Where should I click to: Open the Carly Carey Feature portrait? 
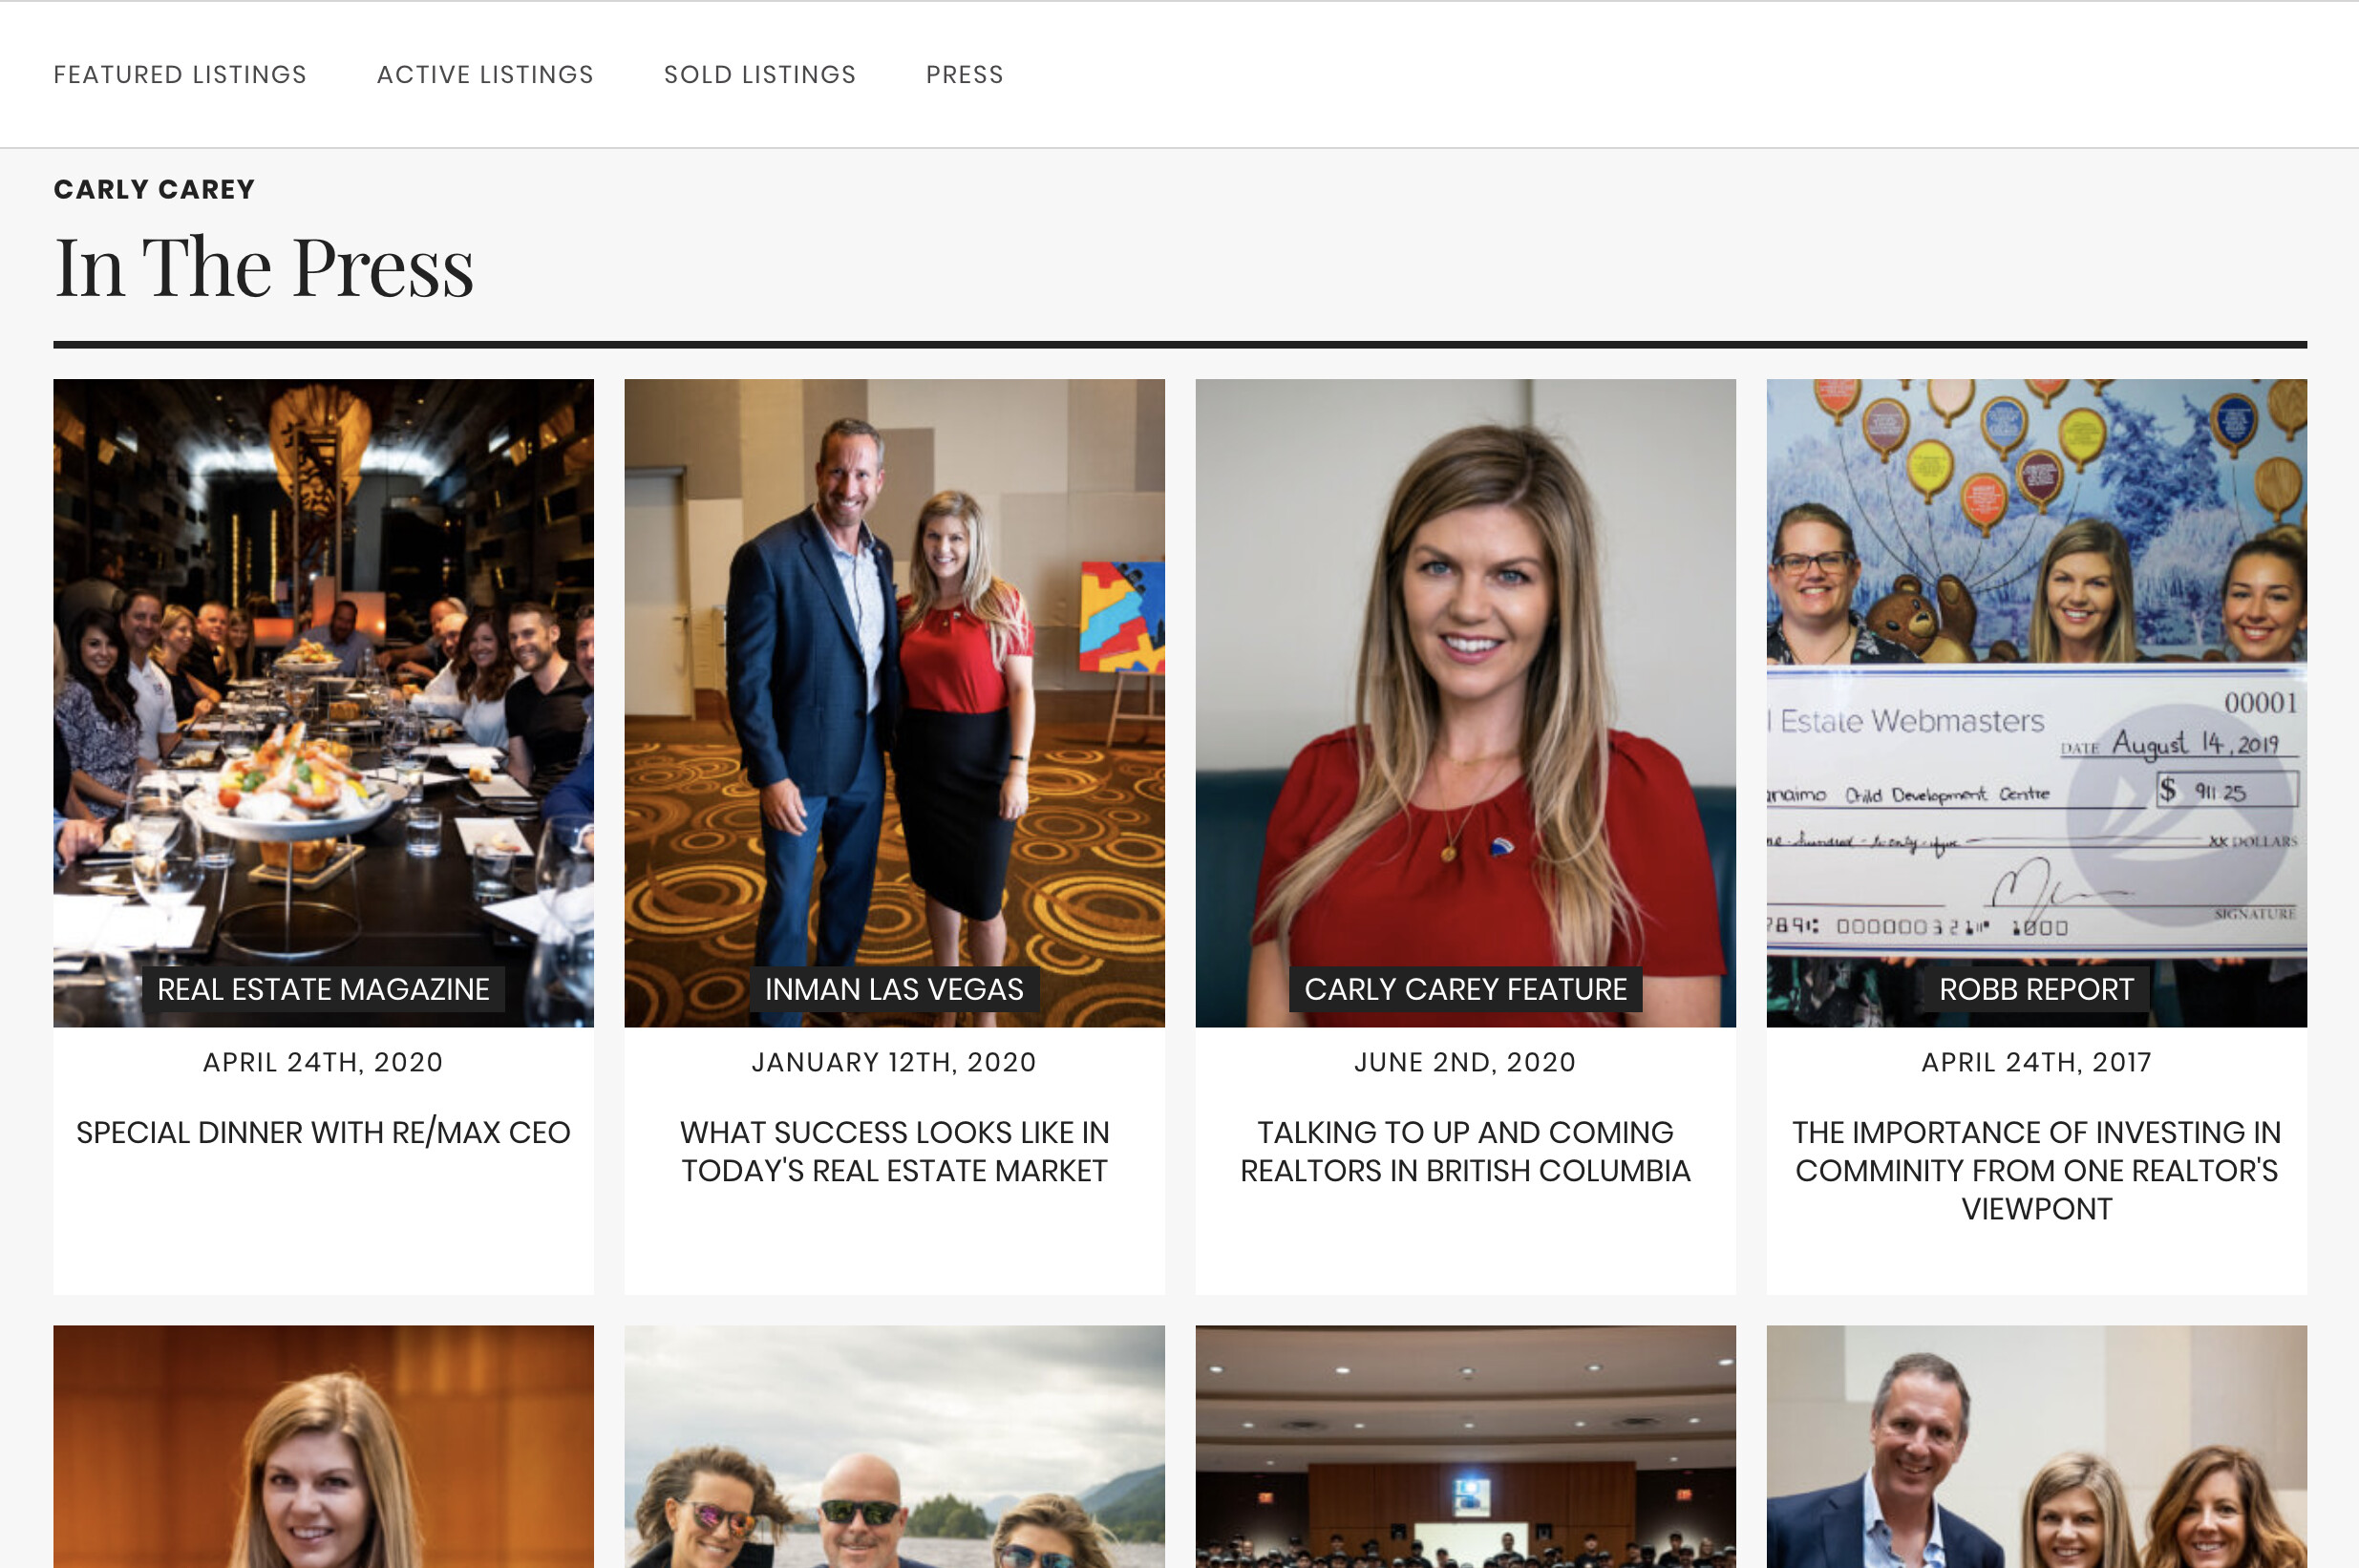(1465, 702)
